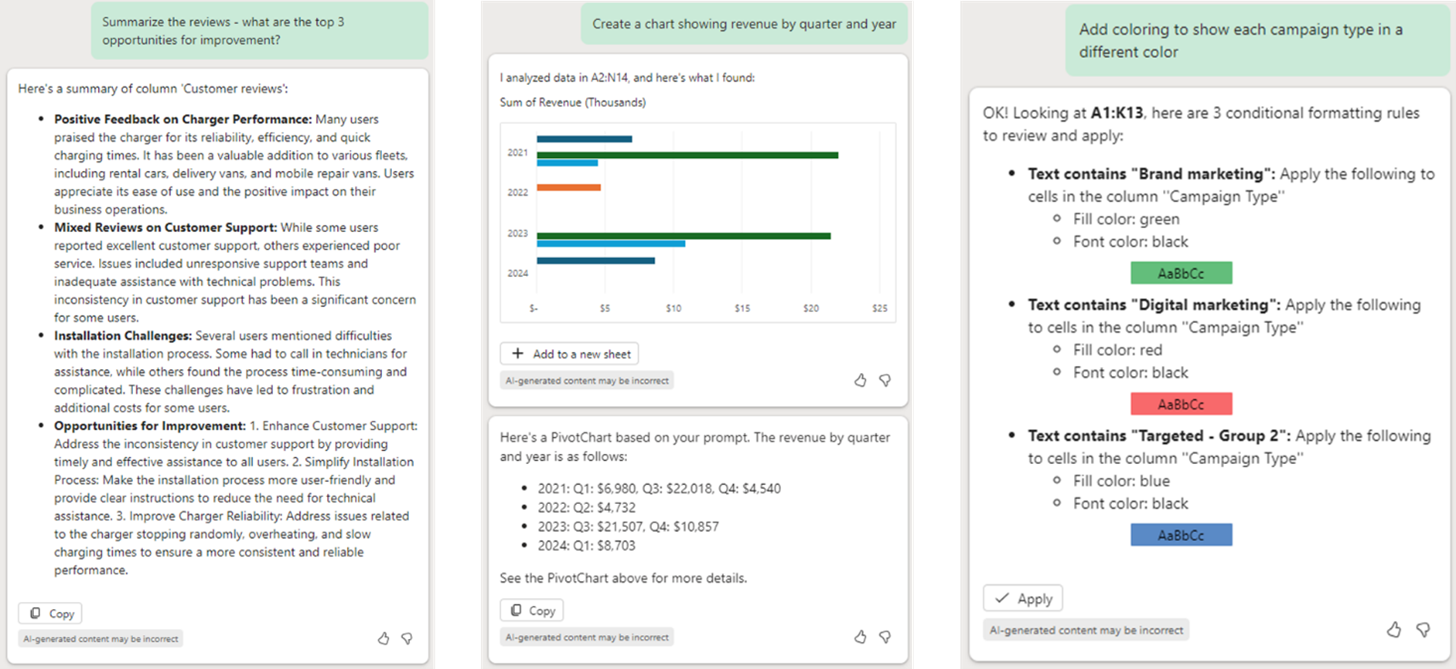Select the red AaBbCc preview swatch

point(1180,404)
